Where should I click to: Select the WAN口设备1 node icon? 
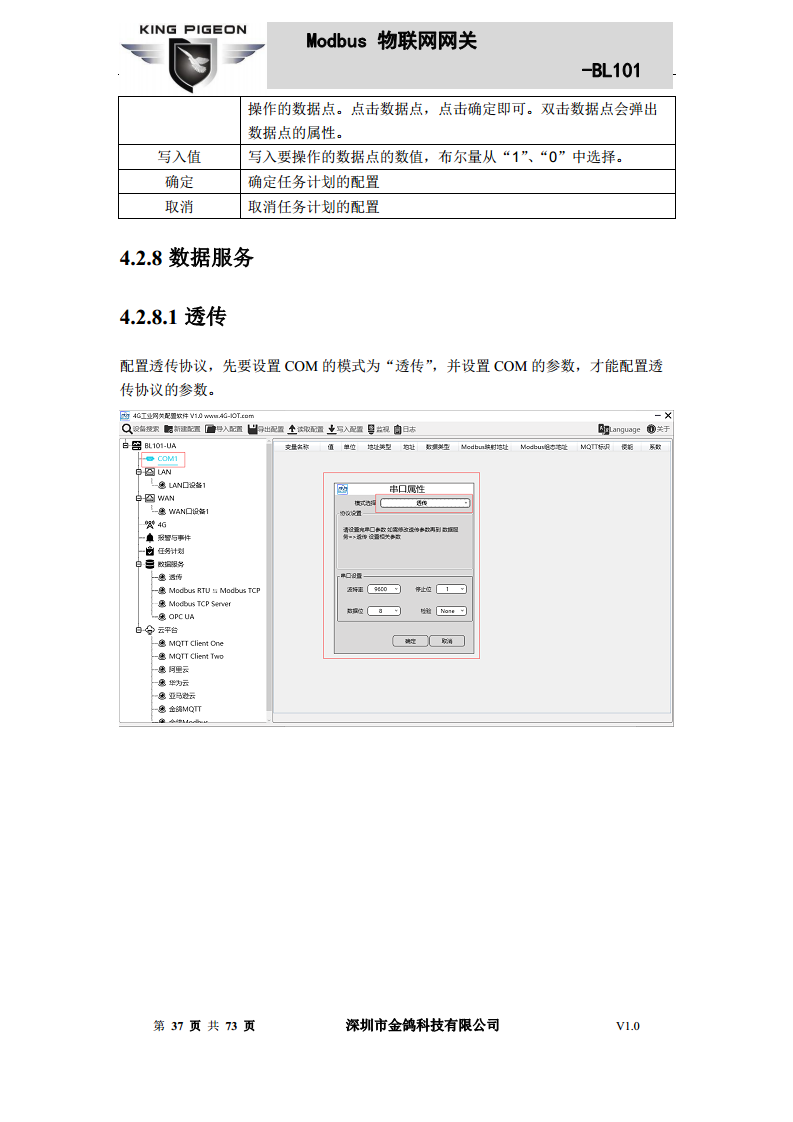click(x=162, y=511)
